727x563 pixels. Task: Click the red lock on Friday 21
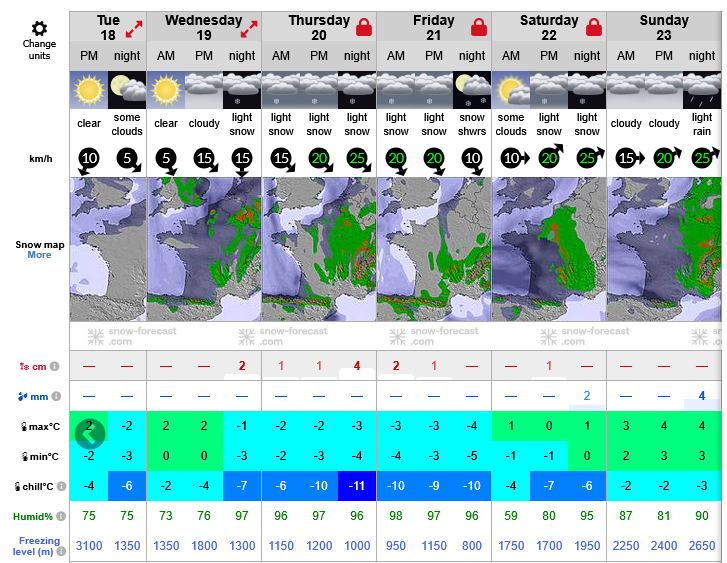click(x=479, y=27)
